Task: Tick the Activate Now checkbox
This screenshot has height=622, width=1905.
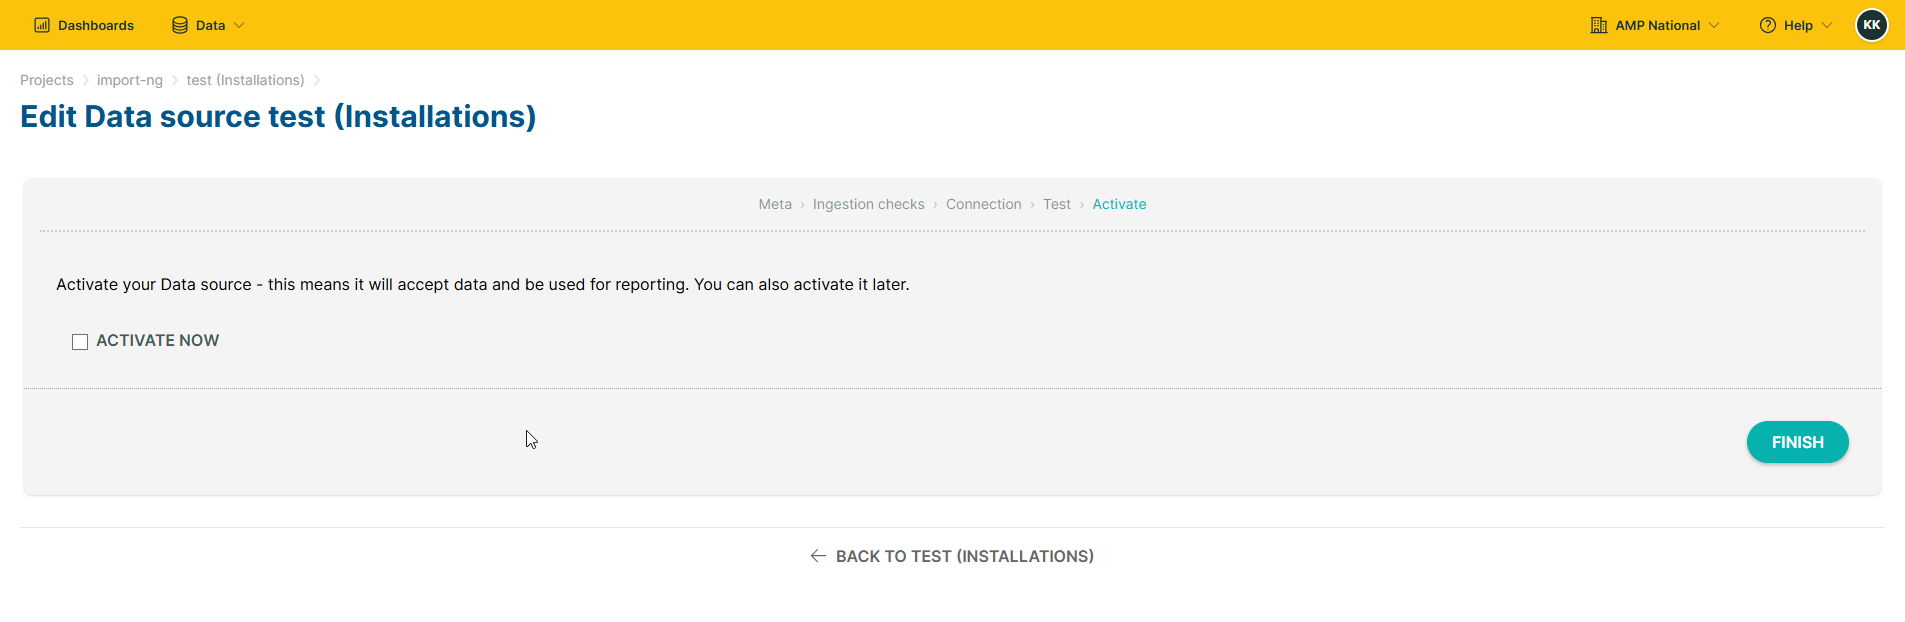Action: click(80, 342)
